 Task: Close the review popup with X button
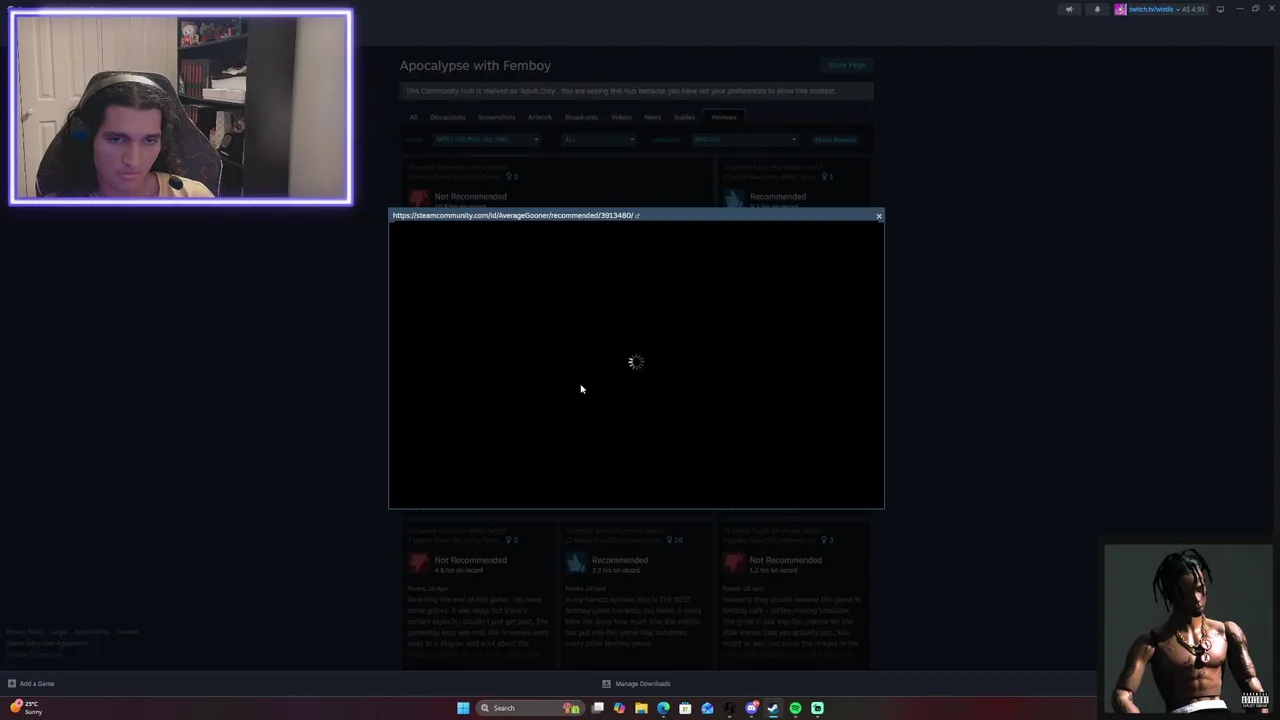tap(879, 216)
